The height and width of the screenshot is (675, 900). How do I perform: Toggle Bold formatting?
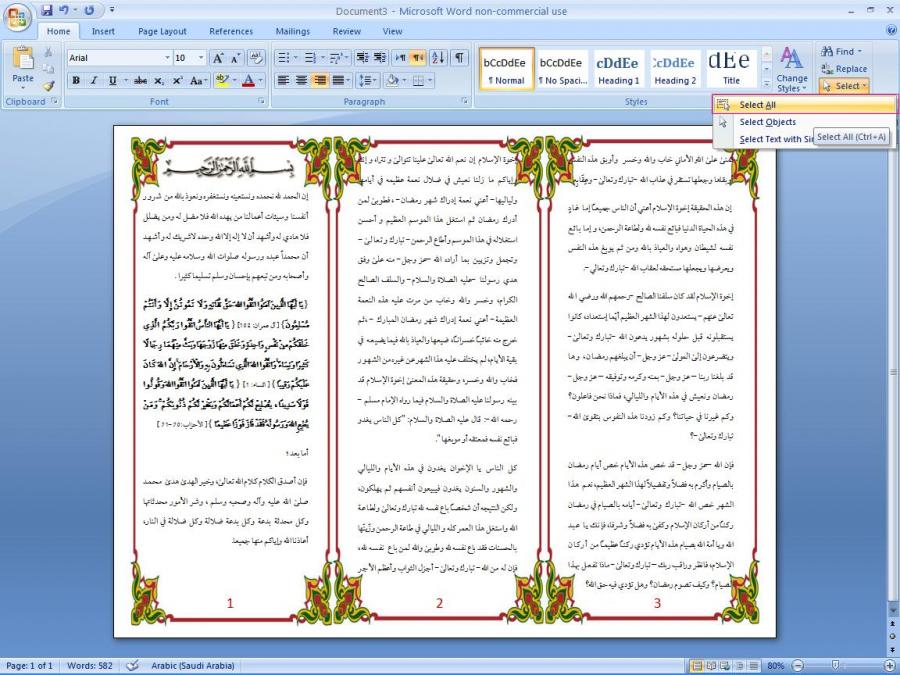(76, 80)
